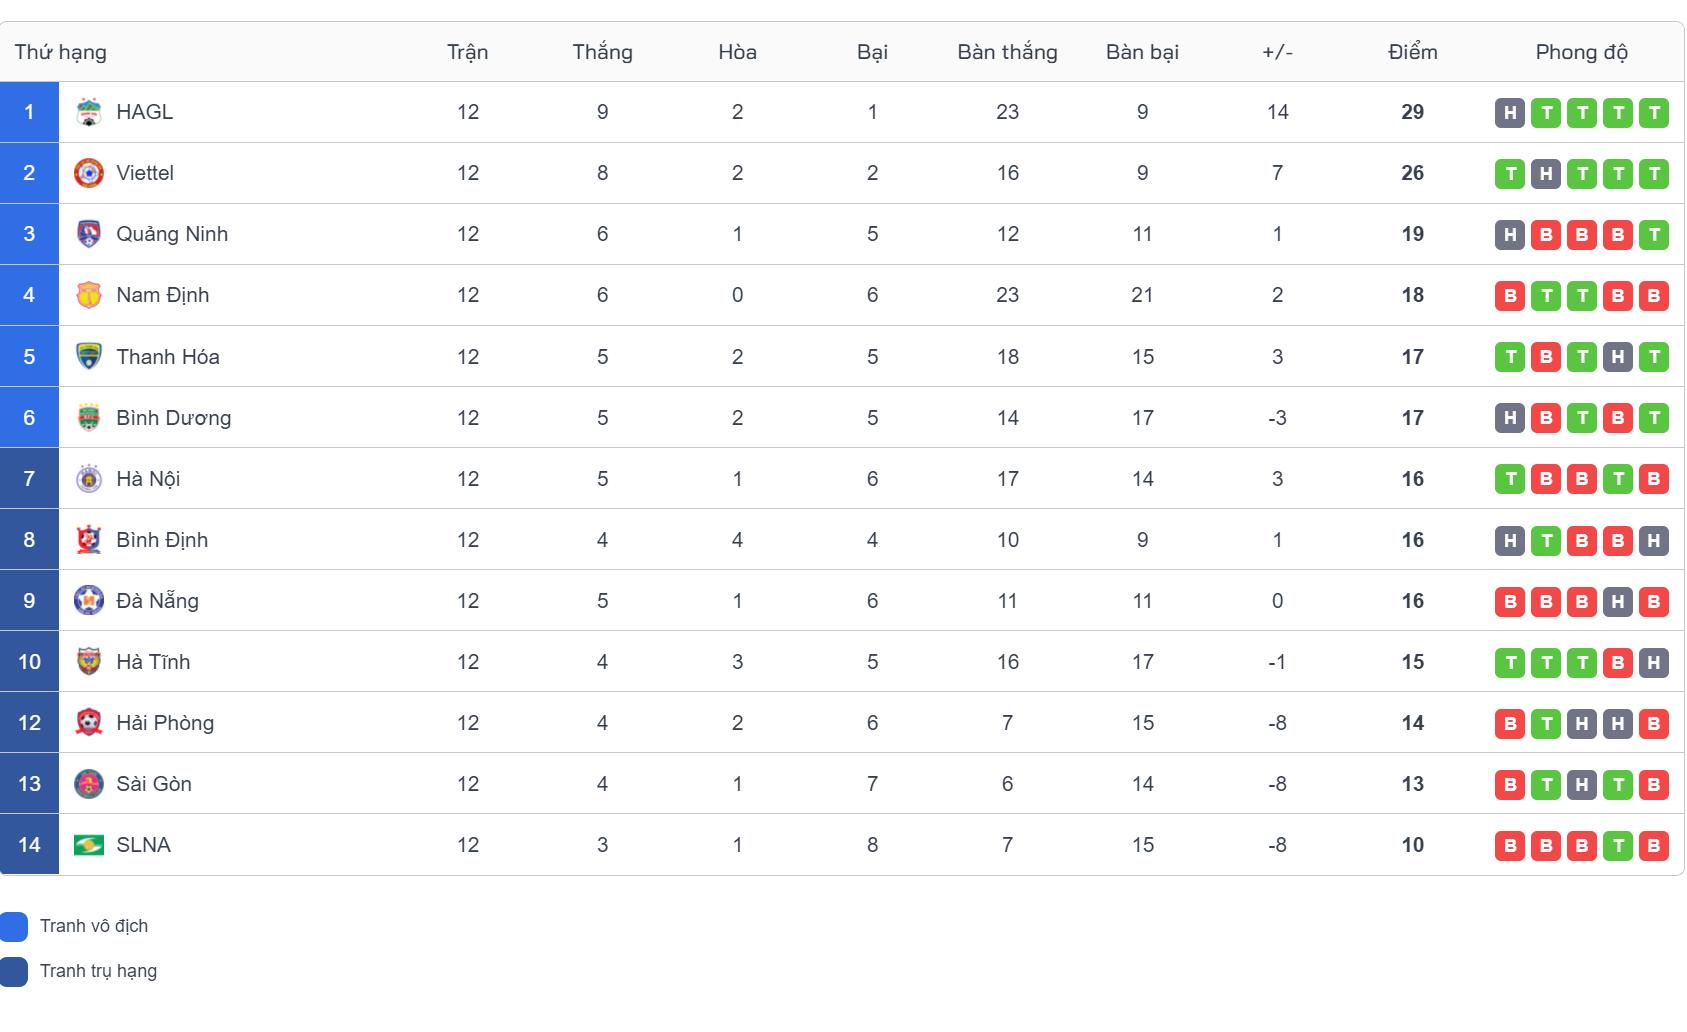Select the SLNA flag logo
The width and height of the screenshot is (1687, 1032).
coord(89,845)
